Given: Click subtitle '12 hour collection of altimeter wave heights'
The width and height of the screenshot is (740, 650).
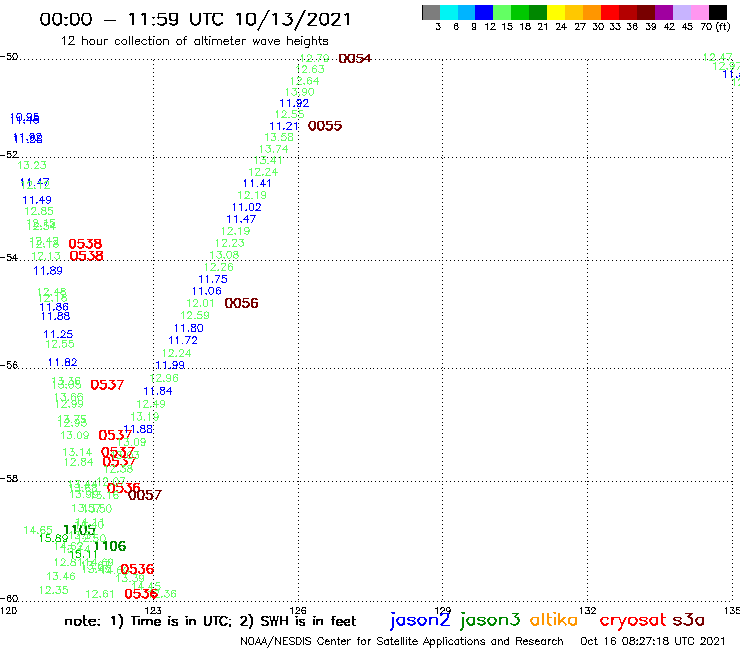Looking at the screenshot, I should tap(194, 41).
